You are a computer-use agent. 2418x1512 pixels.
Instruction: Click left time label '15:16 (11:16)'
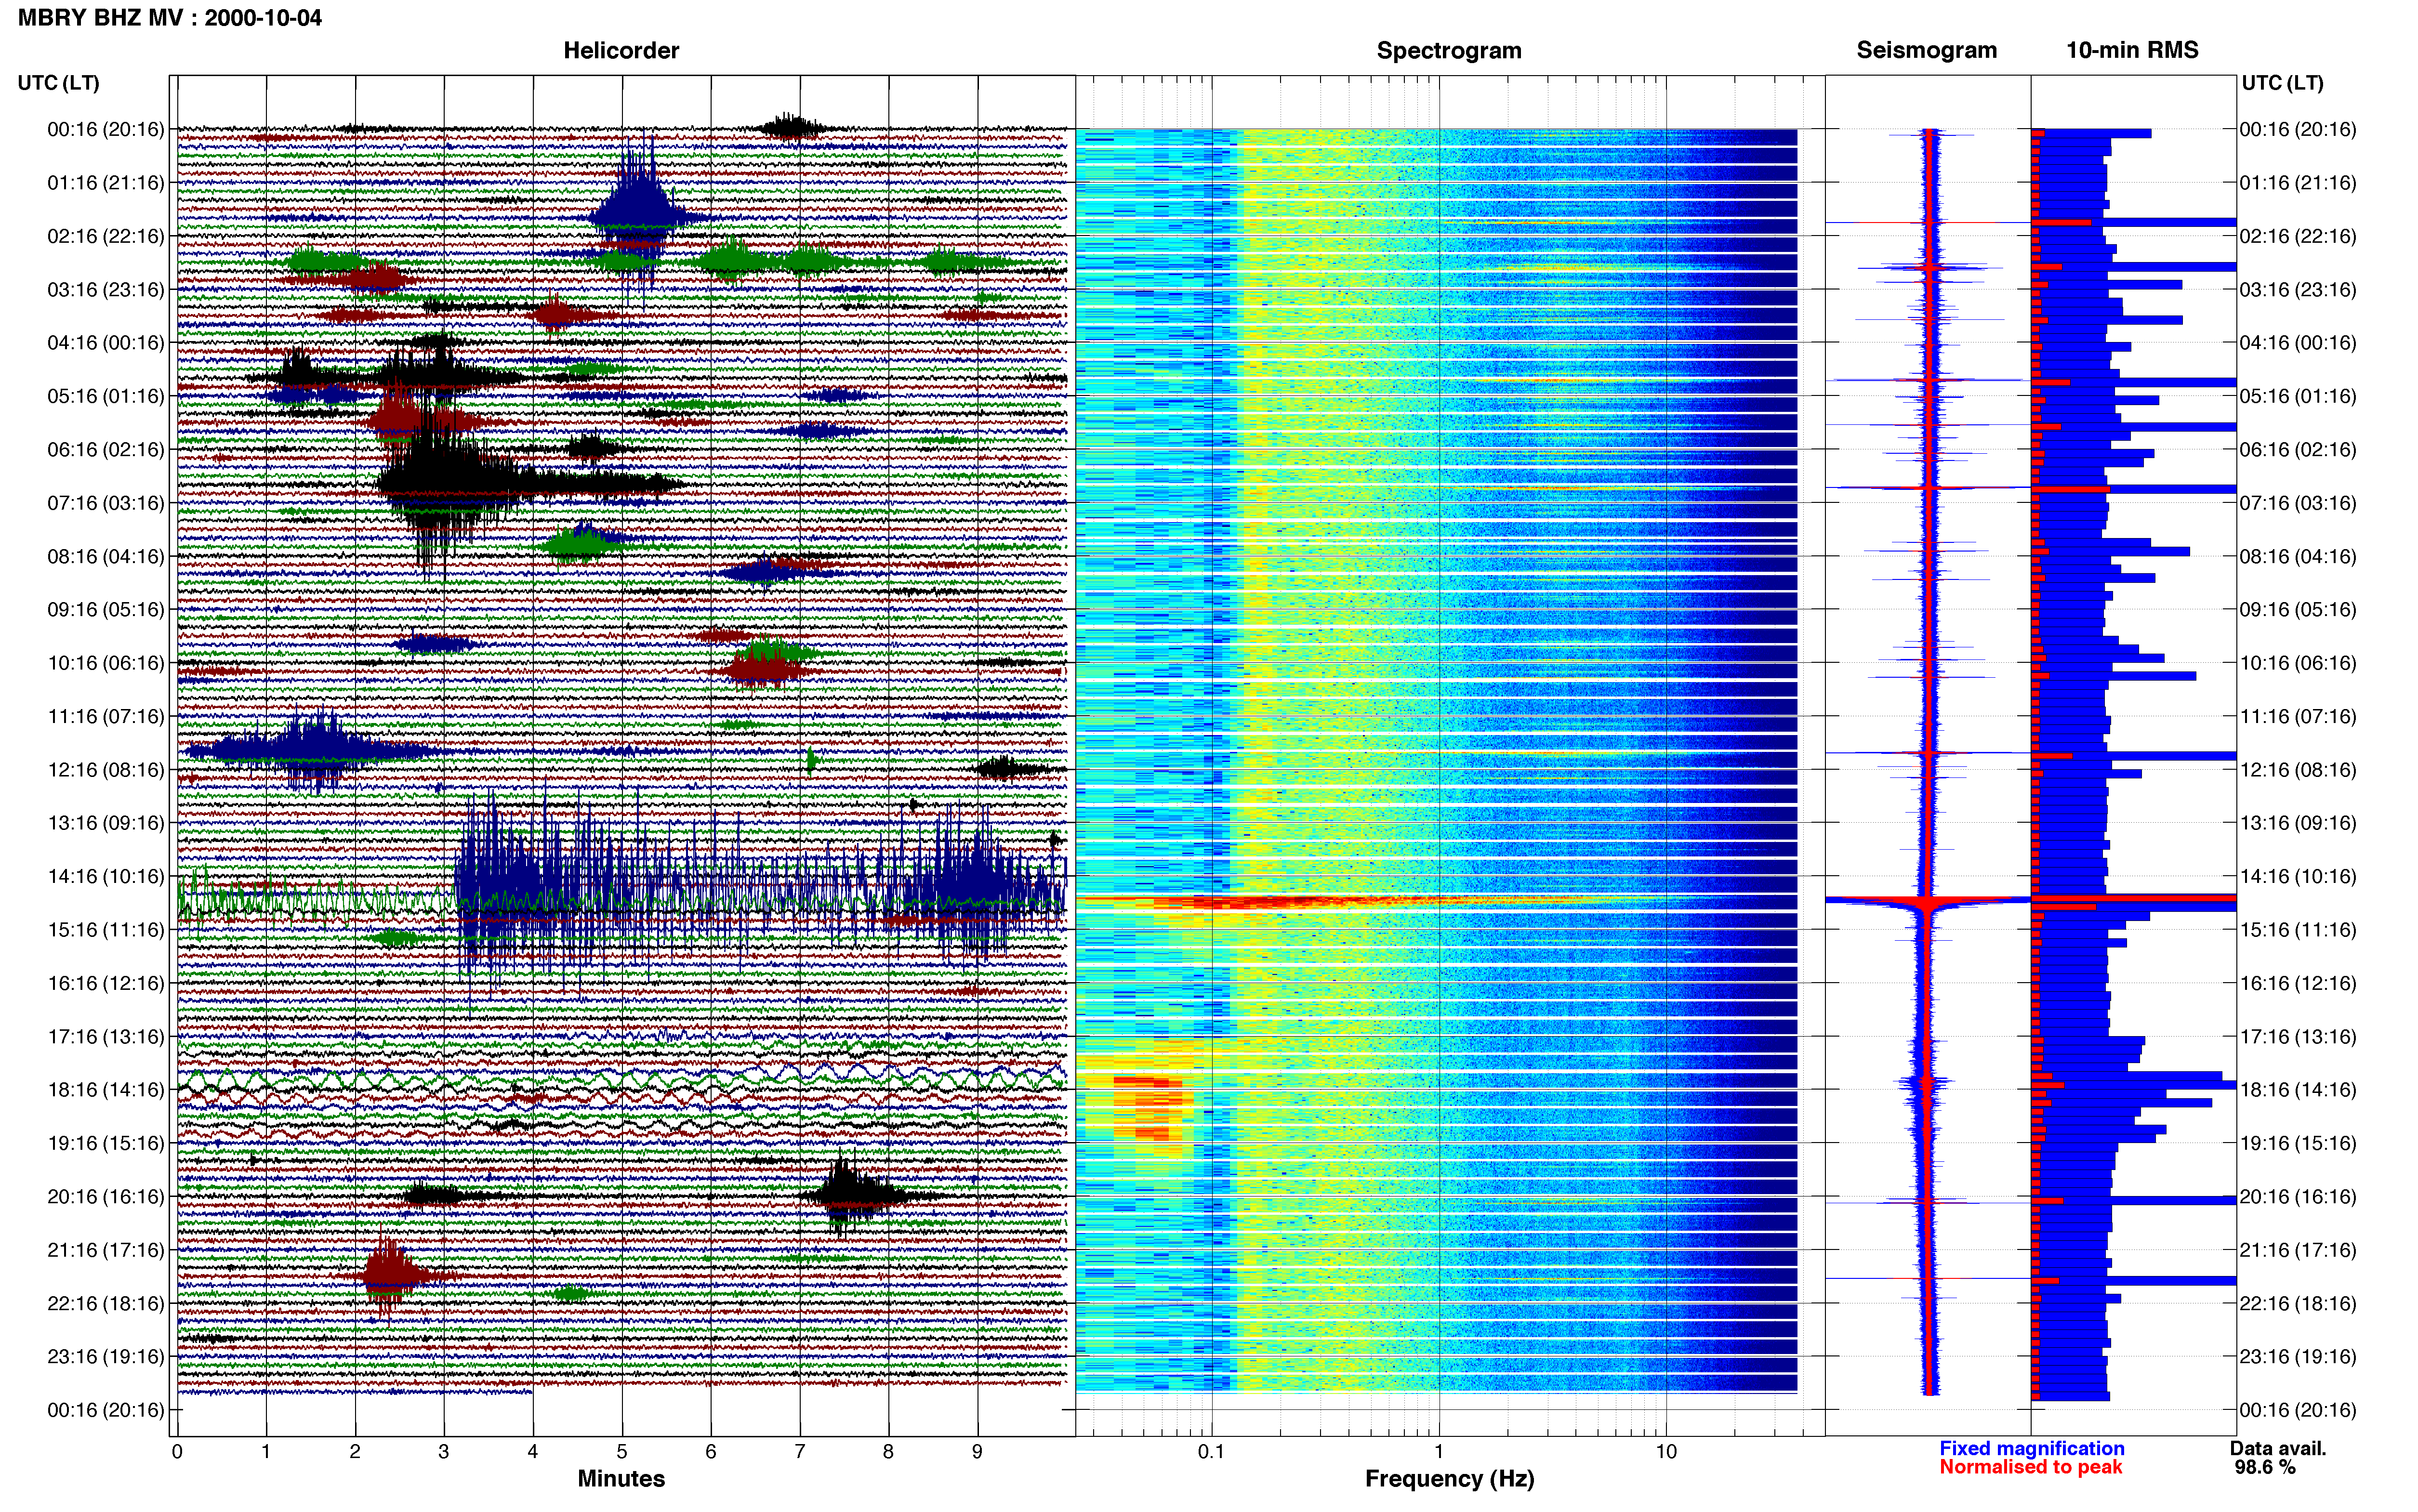pyautogui.click(x=106, y=930)
